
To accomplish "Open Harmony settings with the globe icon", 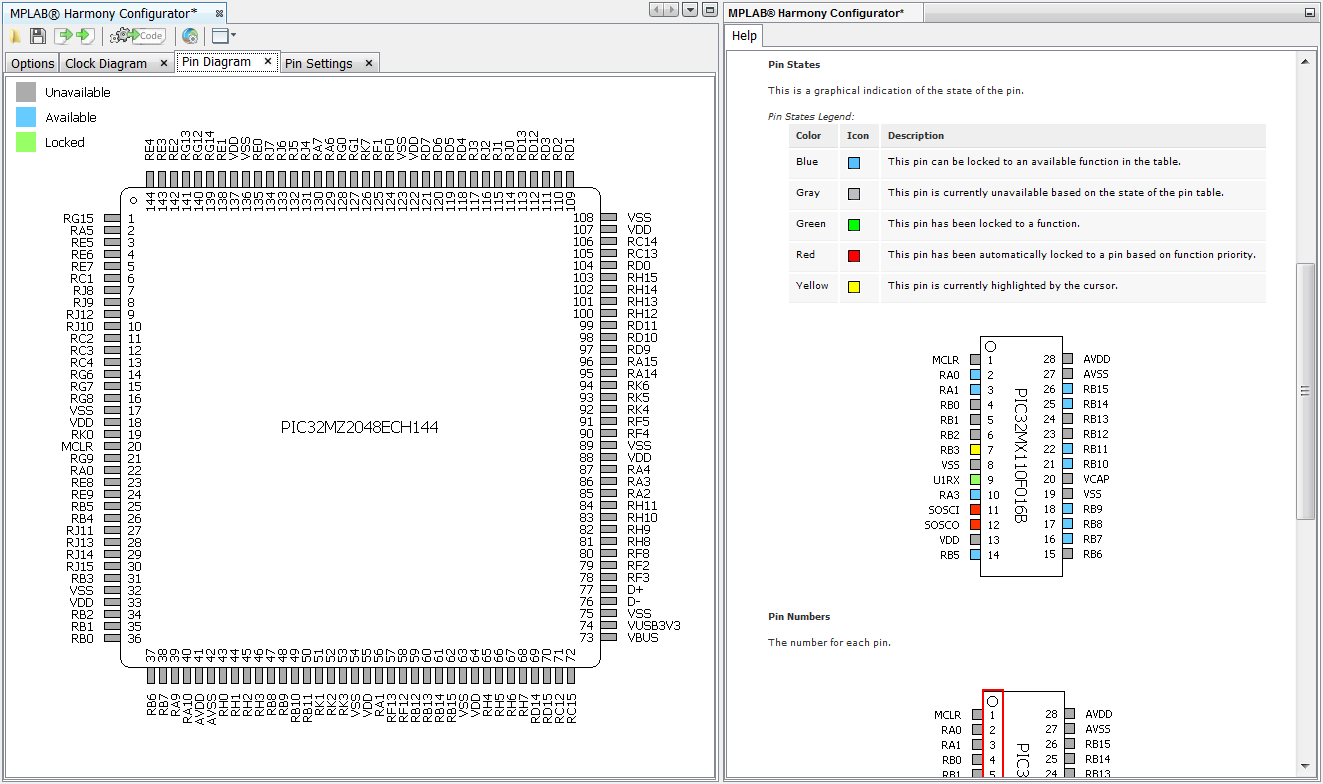I will 189,36.
